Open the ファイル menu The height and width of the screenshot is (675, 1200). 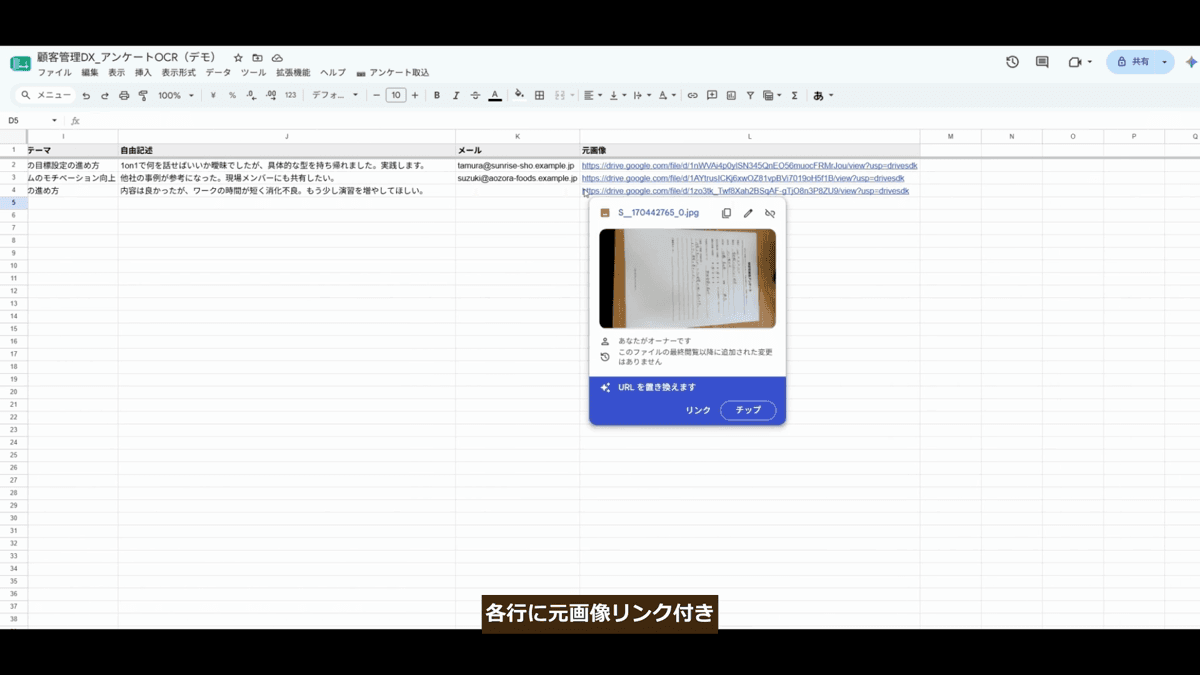pos(54,73)
